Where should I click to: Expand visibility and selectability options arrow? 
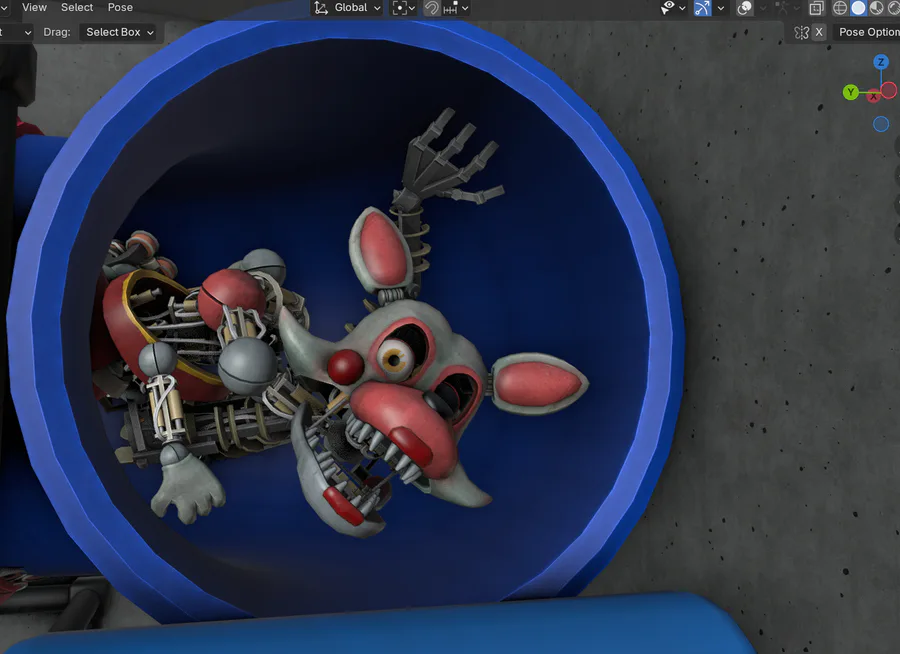pos(682,8)
